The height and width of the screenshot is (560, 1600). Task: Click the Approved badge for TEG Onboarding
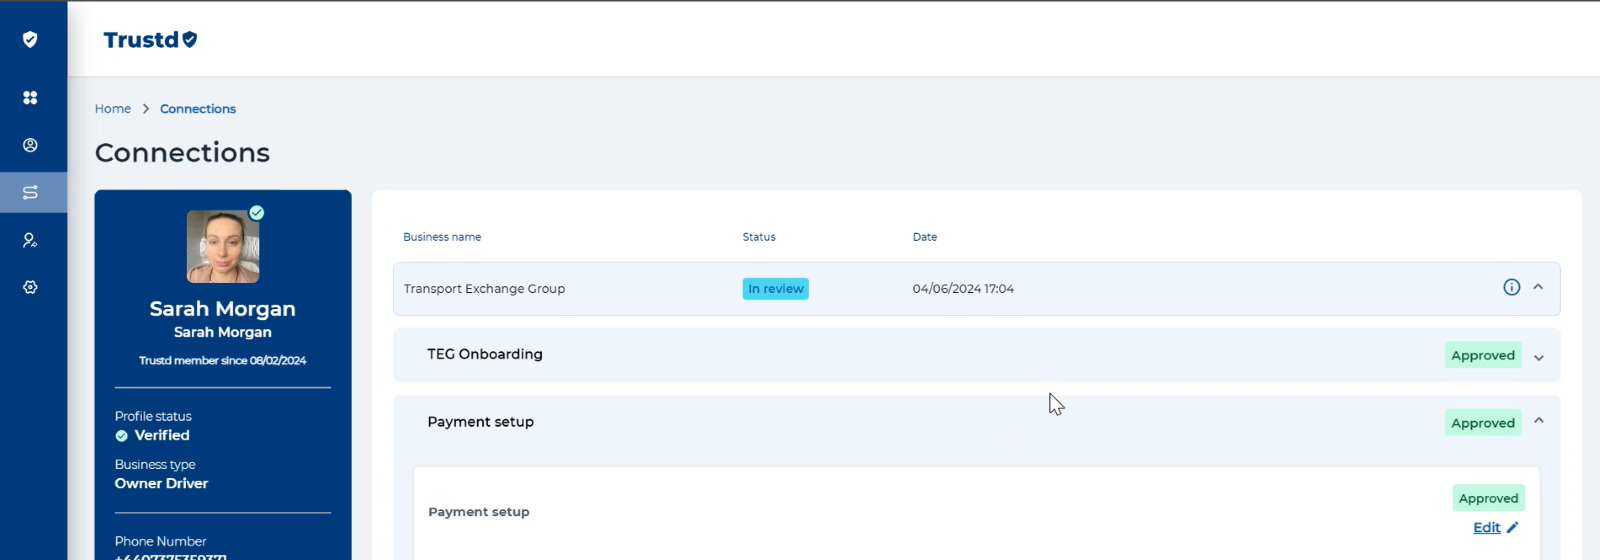[x=1483, y=355]
